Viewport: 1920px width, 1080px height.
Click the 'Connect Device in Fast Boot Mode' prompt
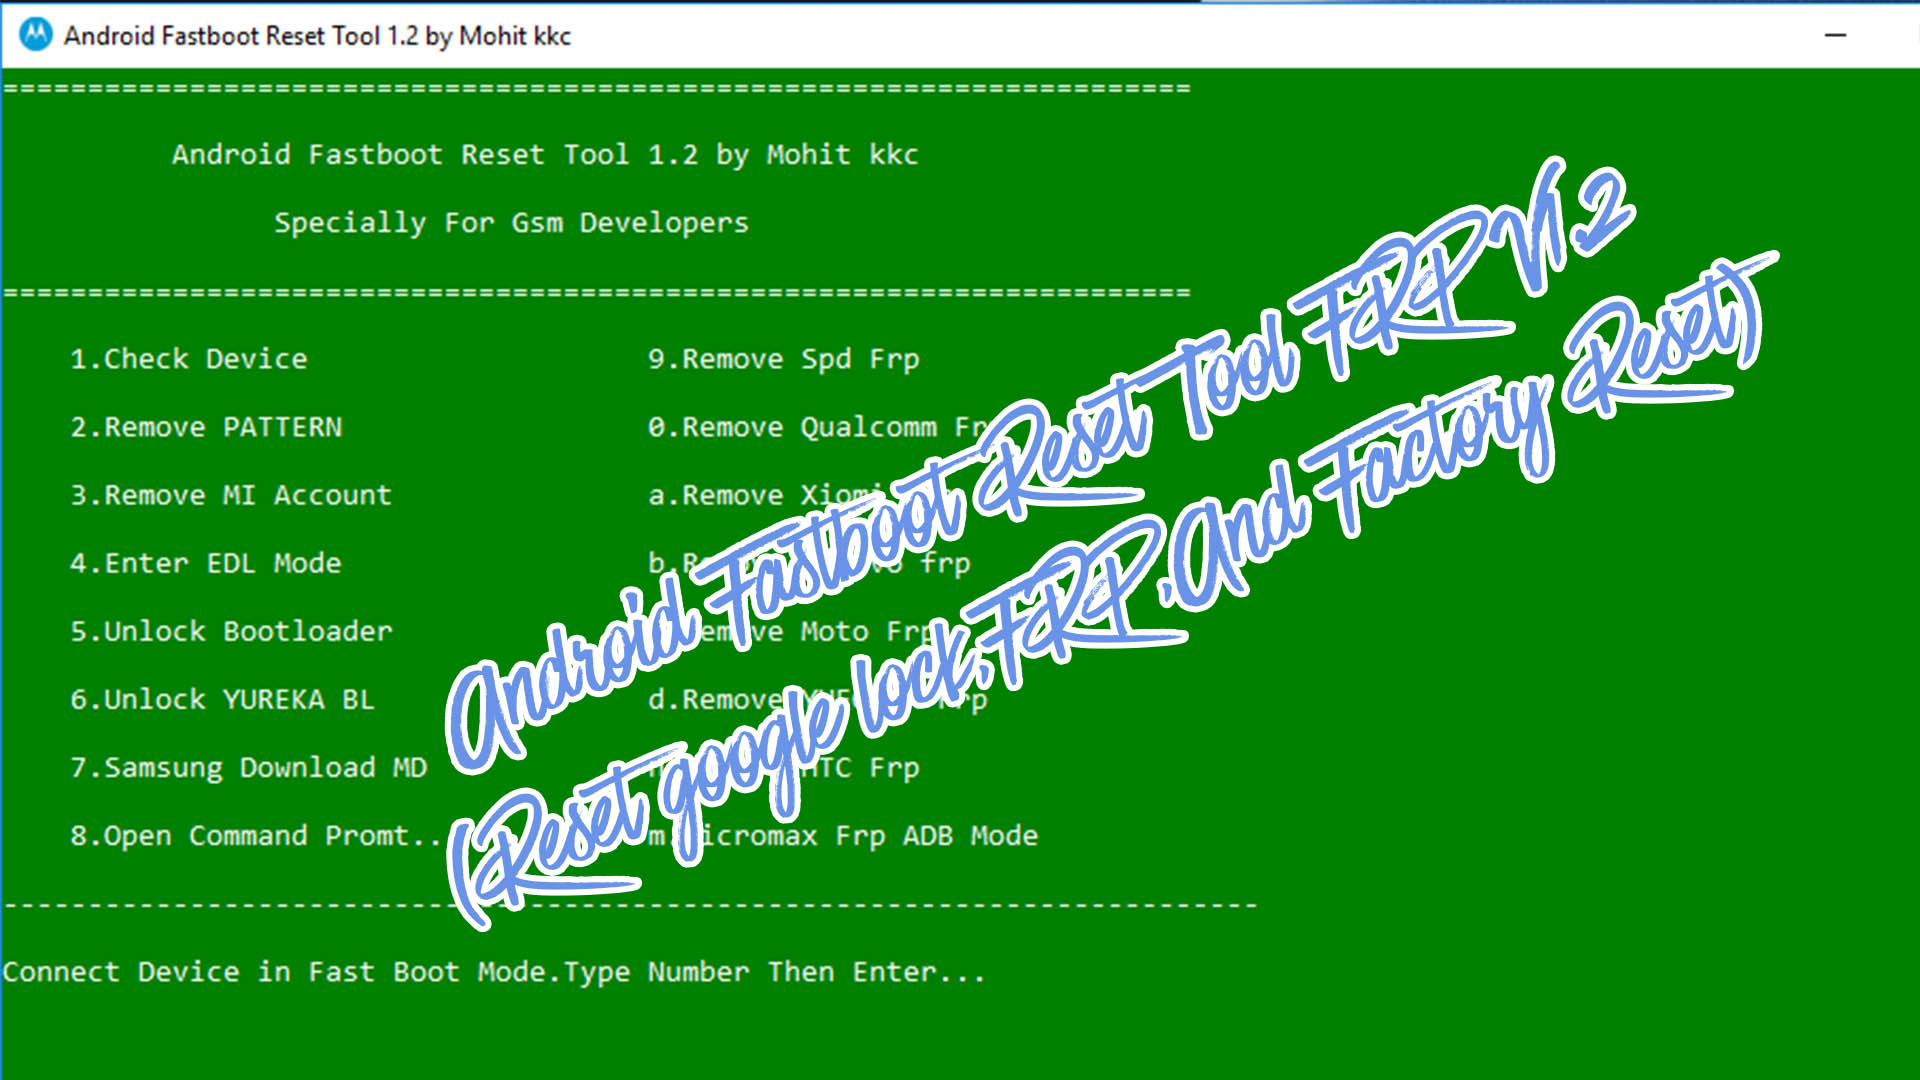[493, 972]
